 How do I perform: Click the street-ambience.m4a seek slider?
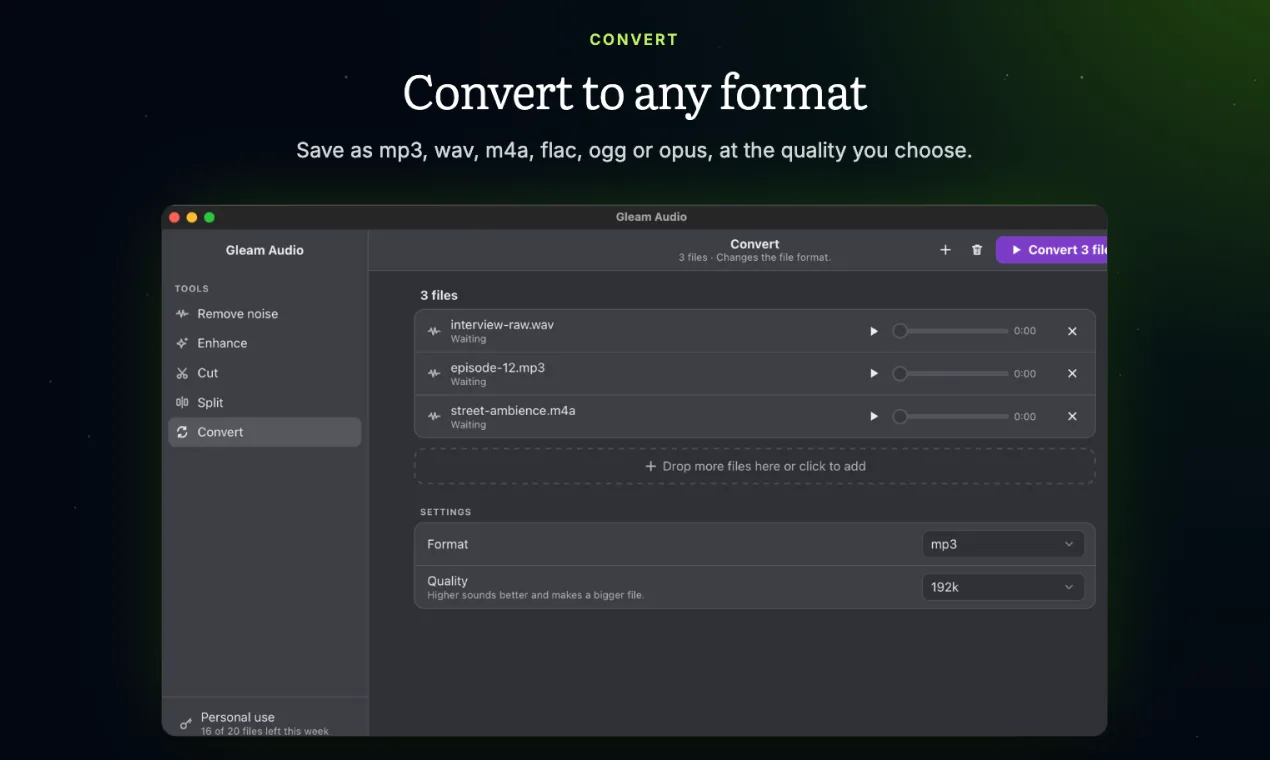coord(950,417)
